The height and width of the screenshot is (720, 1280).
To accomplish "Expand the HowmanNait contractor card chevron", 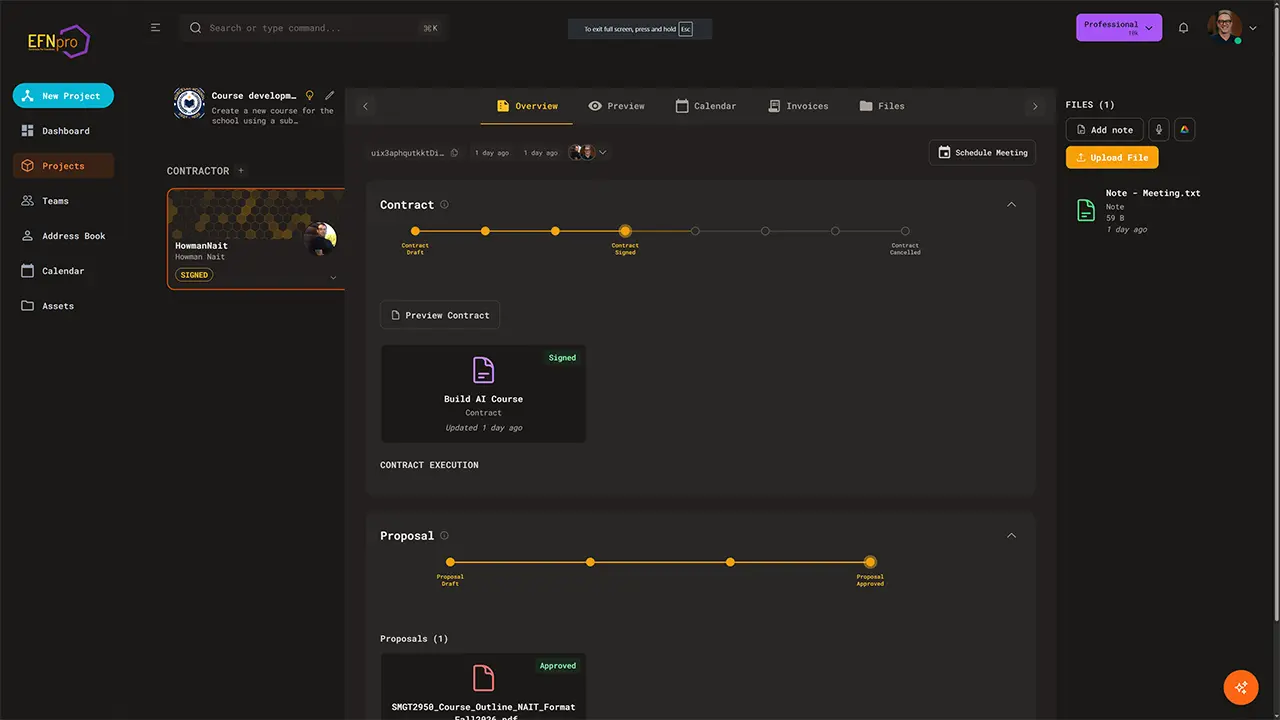I will coord(333,277).
